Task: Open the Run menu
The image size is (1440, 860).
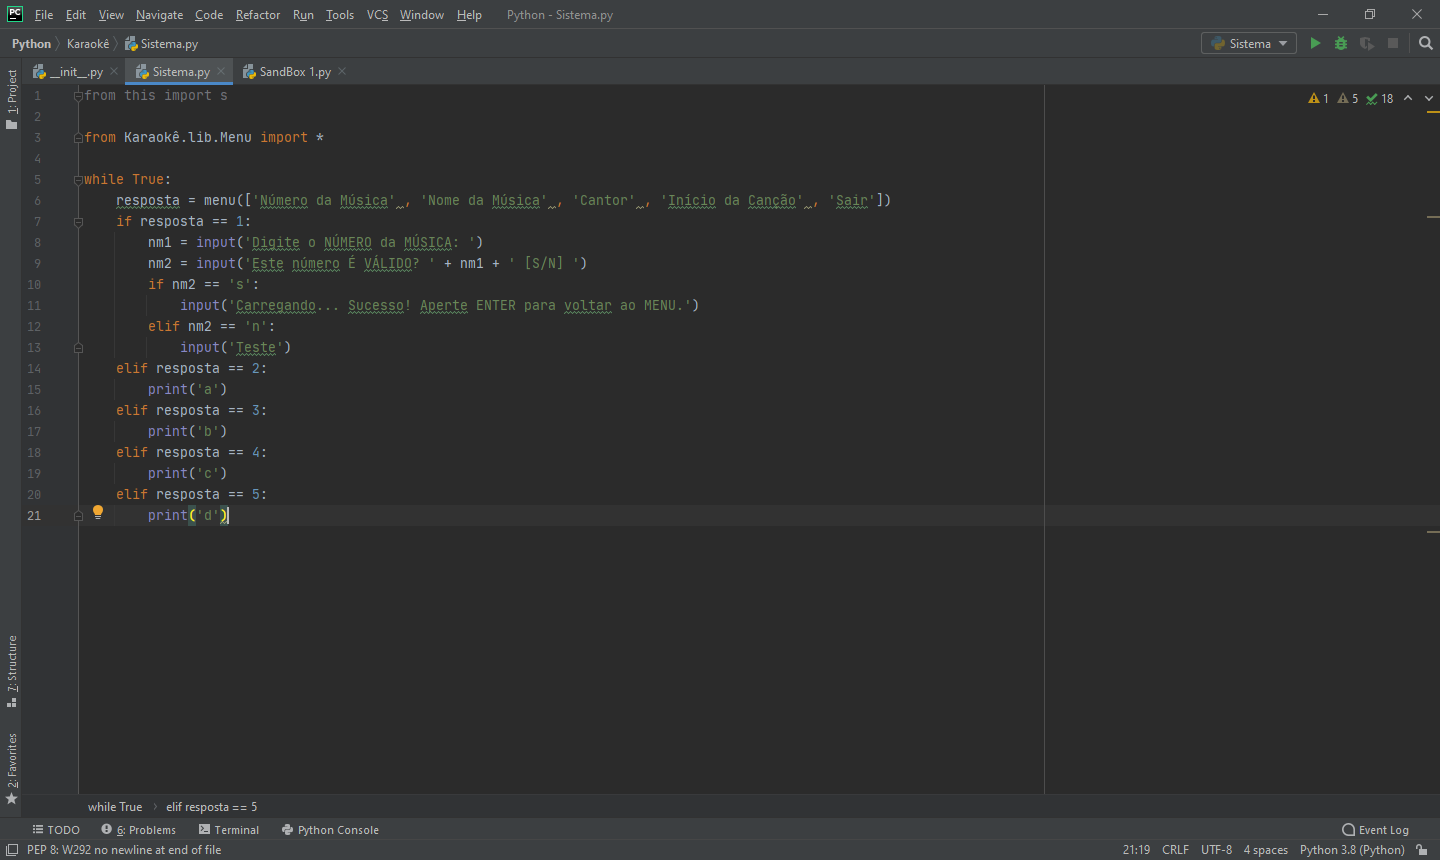Action: (x=303, y=15)
